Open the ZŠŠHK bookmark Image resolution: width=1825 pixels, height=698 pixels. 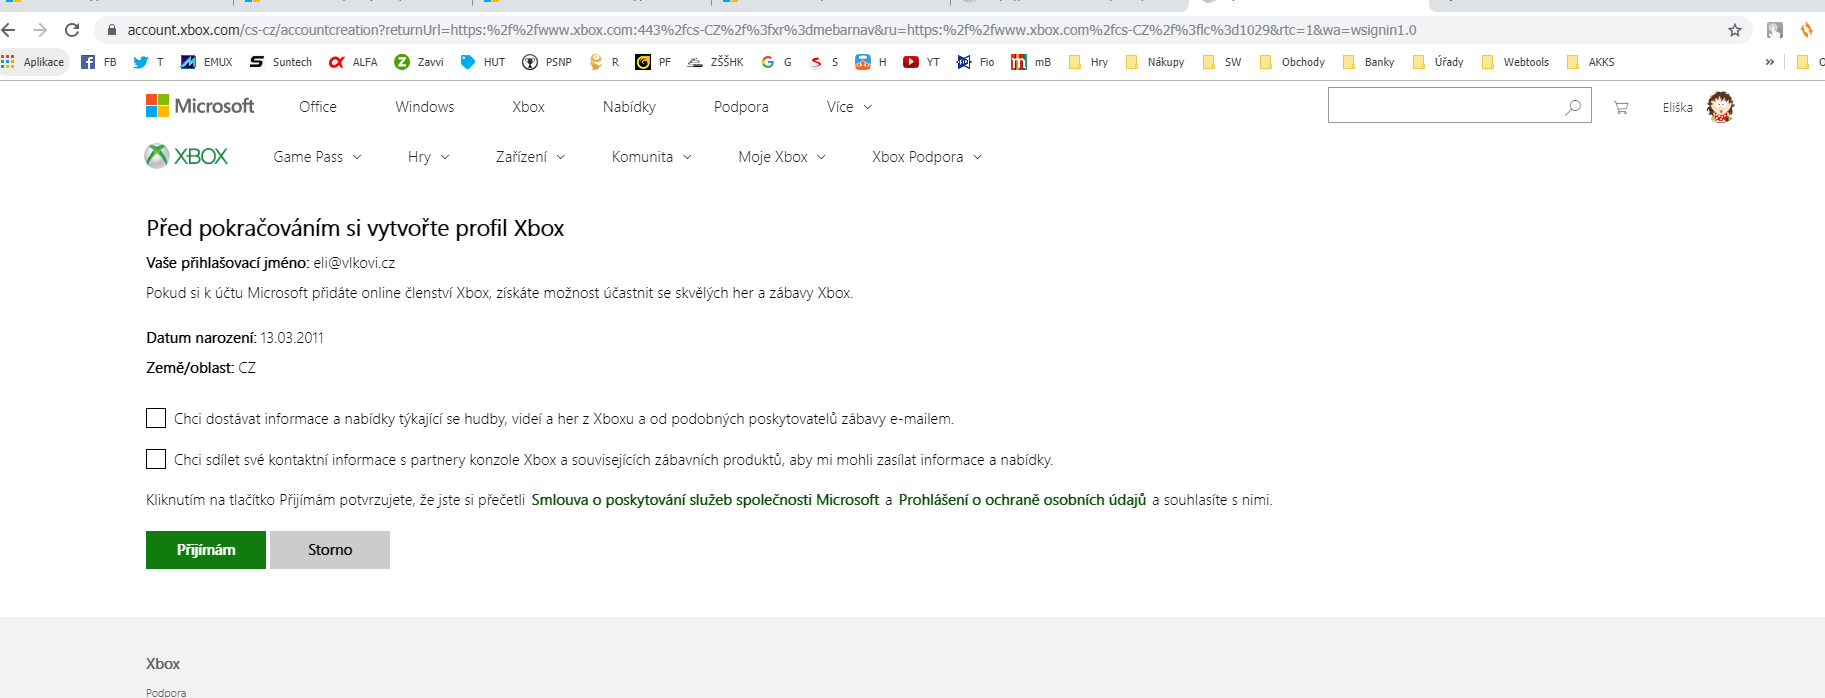716,62
